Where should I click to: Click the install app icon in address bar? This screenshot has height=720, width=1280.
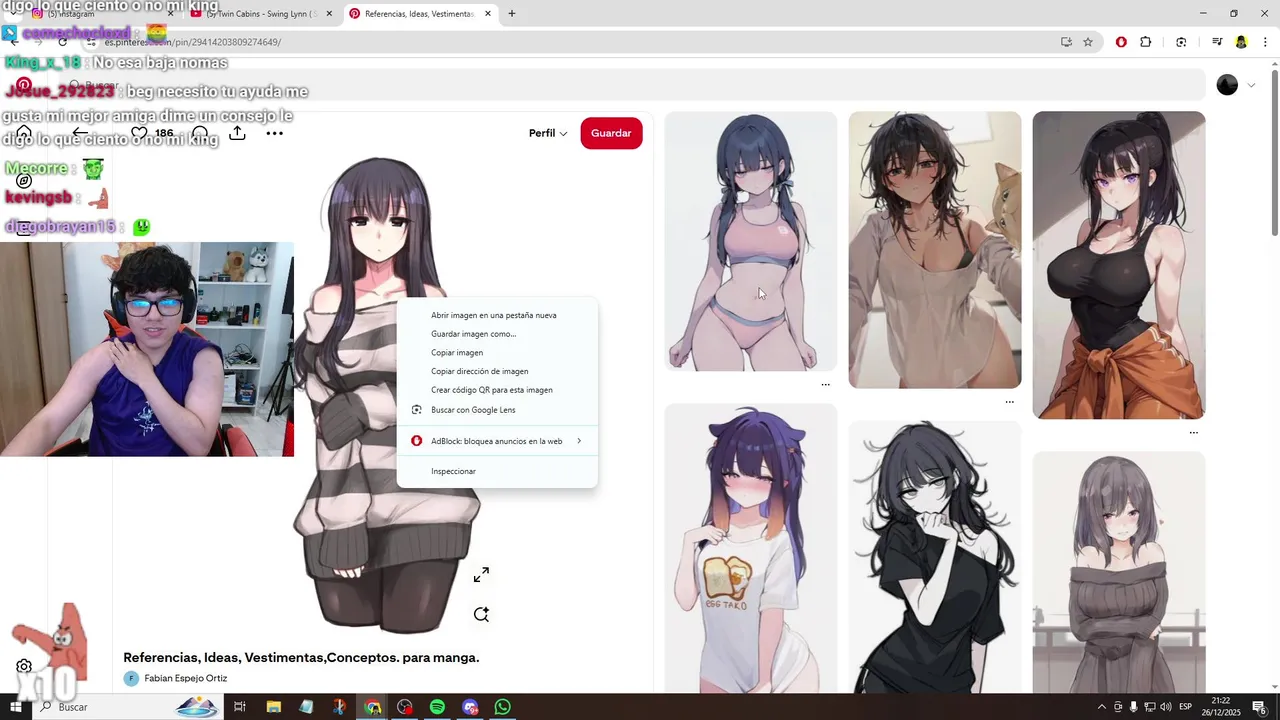(x=1066, y=42)
